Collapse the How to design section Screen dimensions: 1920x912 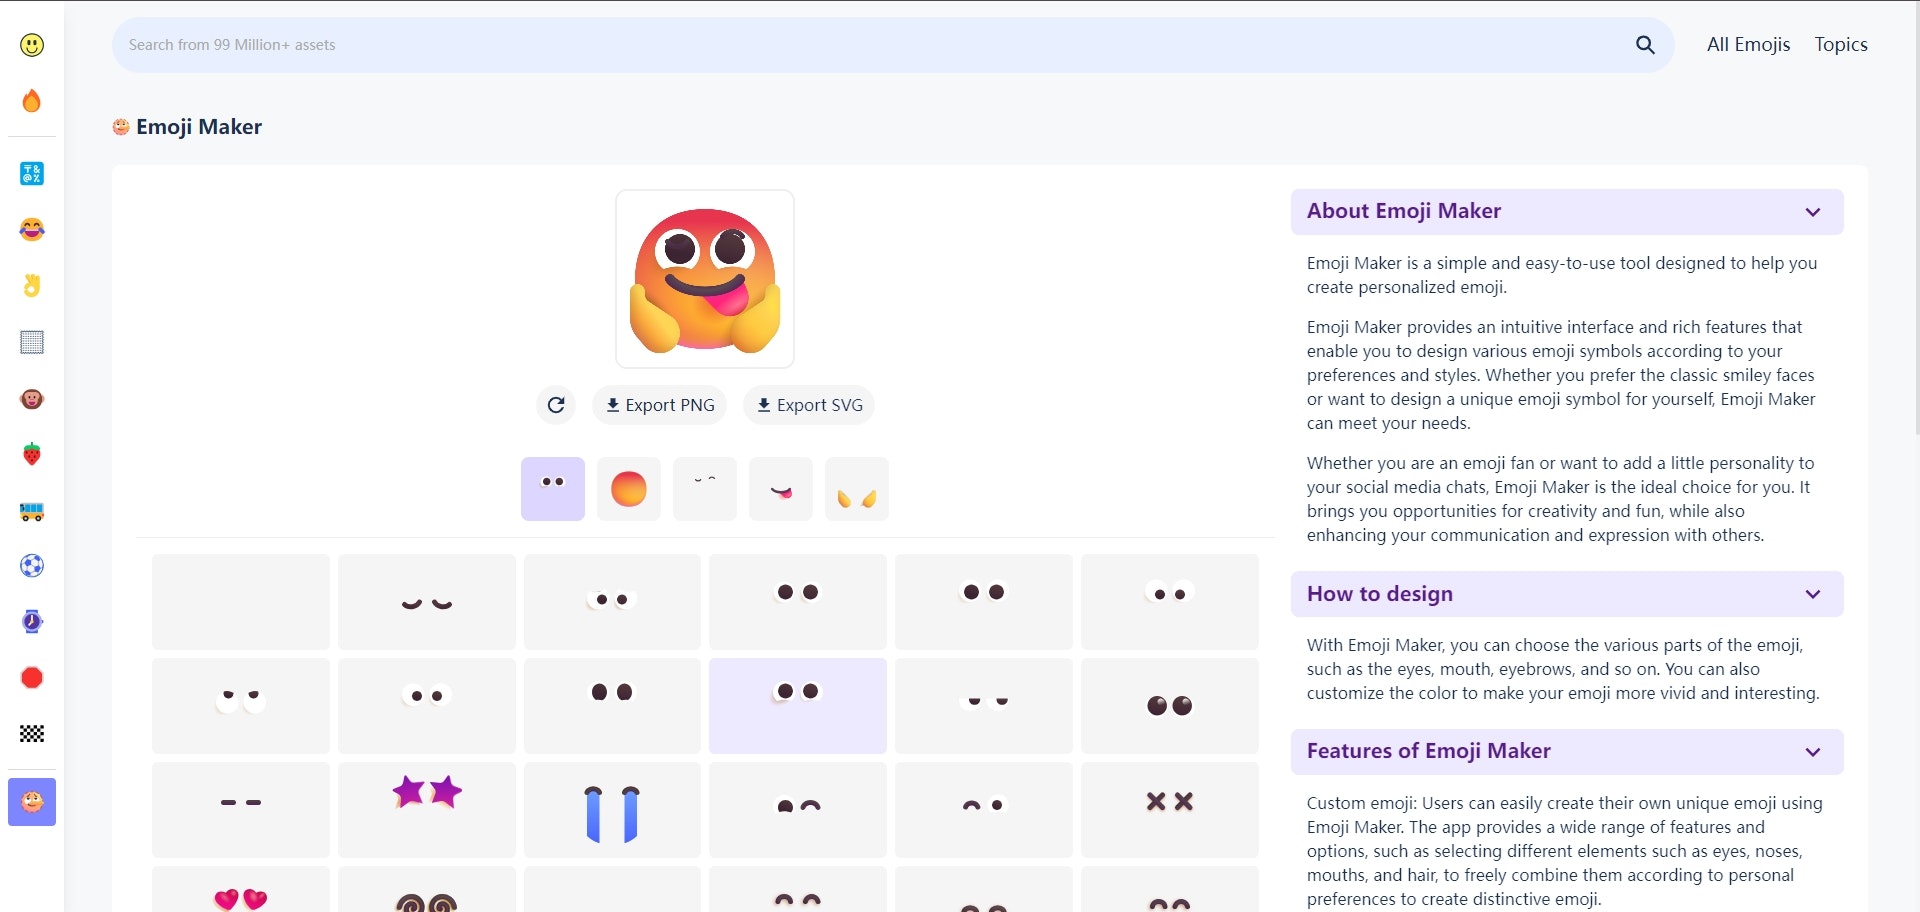tap(1567, 594)
